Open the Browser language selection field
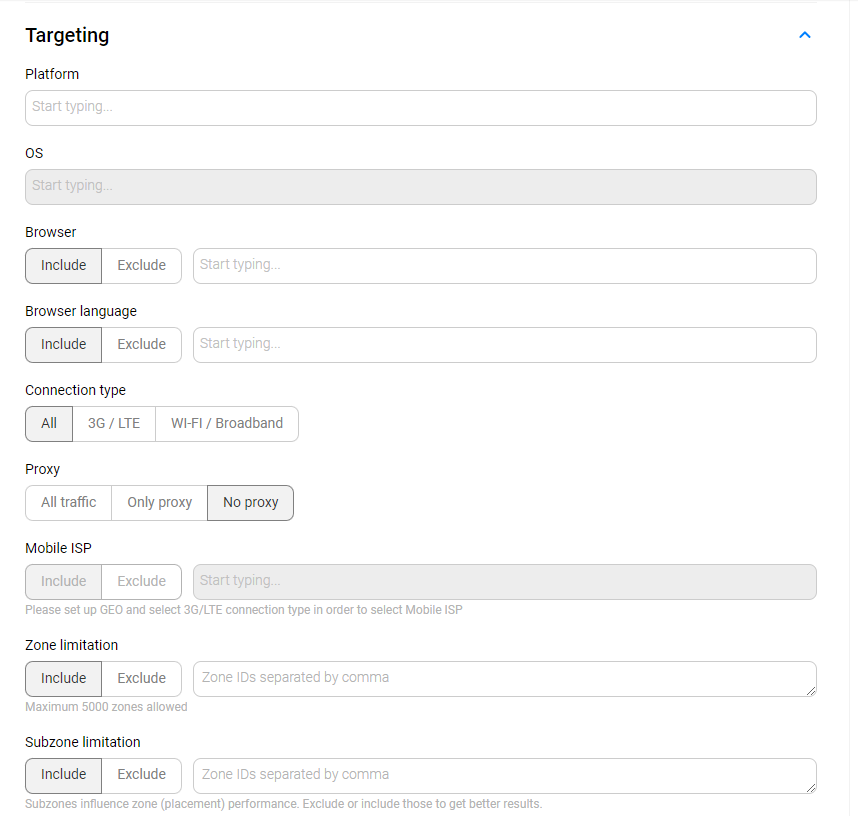858x816 pixels. point(504,345)
